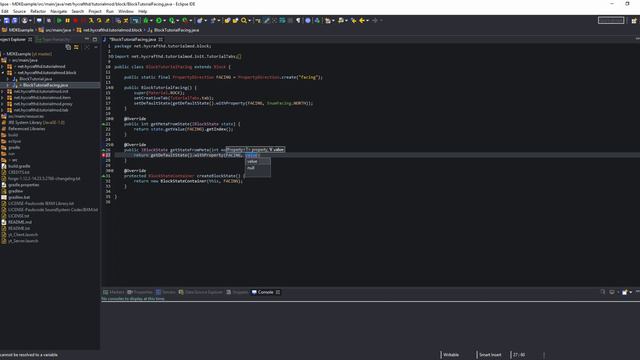This screenshot has width=640, height=360.
Task: Click the yellow Back navigation arrow
Action: (x=362, y=20)
